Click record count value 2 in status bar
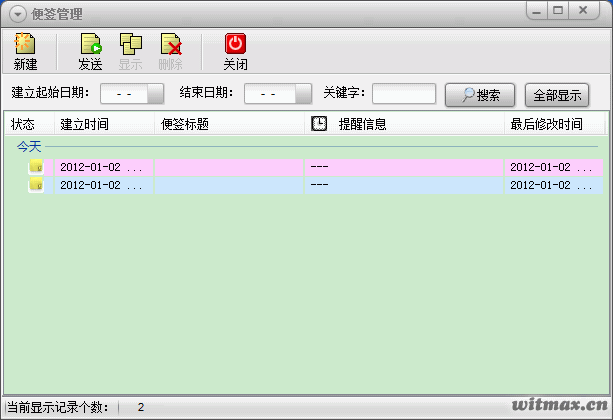 tap(141, 407)
